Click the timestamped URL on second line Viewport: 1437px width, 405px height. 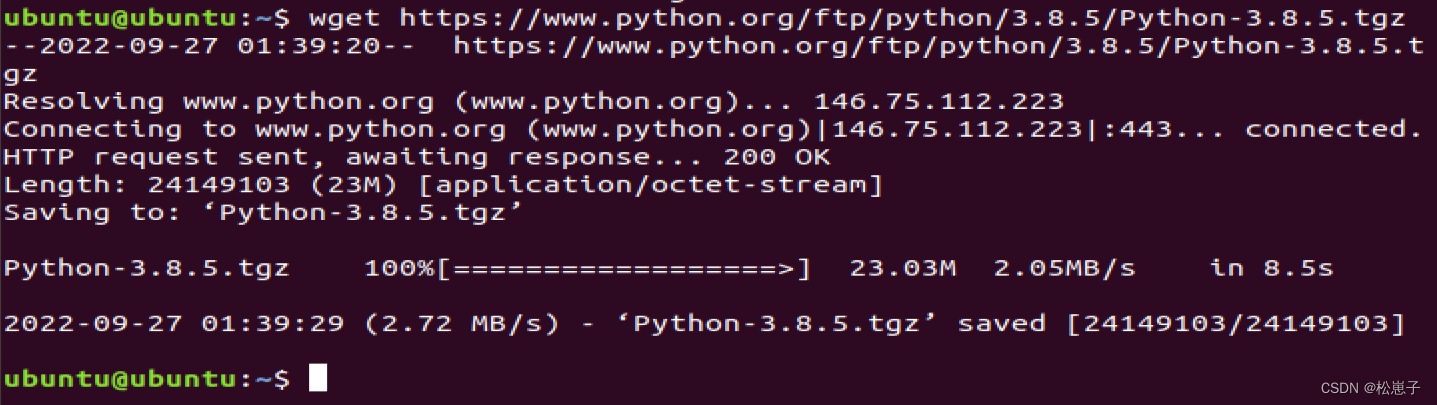(944, 46)
